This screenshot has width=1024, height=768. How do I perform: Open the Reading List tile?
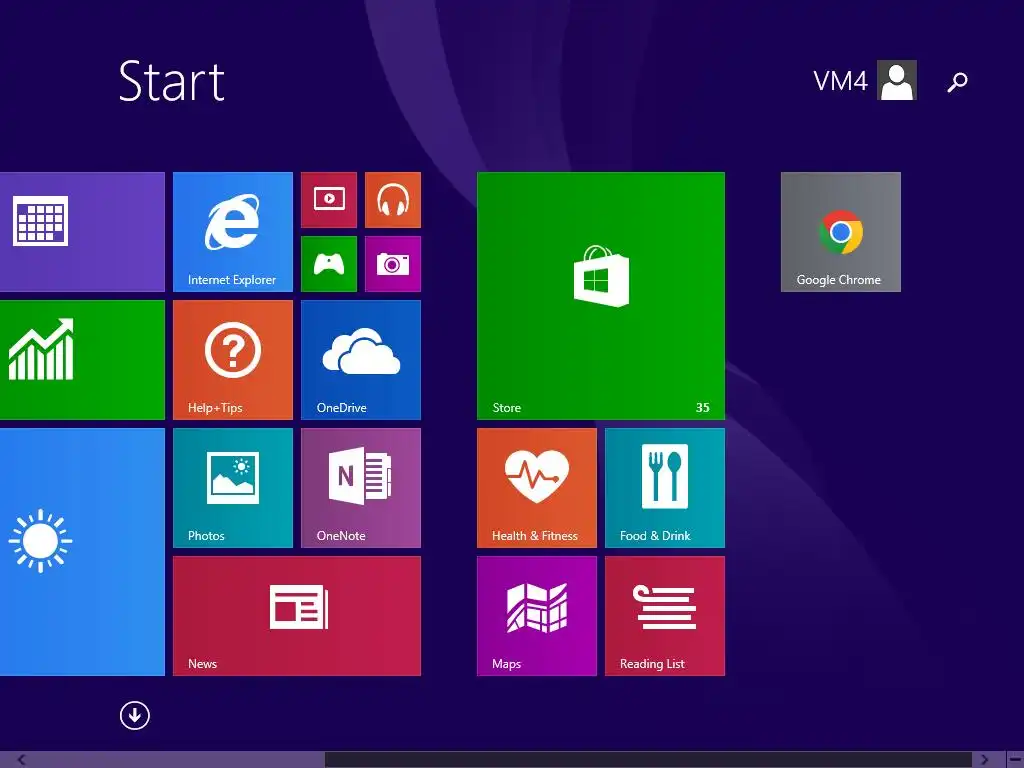pyautogui.click(x=665, y=616)
